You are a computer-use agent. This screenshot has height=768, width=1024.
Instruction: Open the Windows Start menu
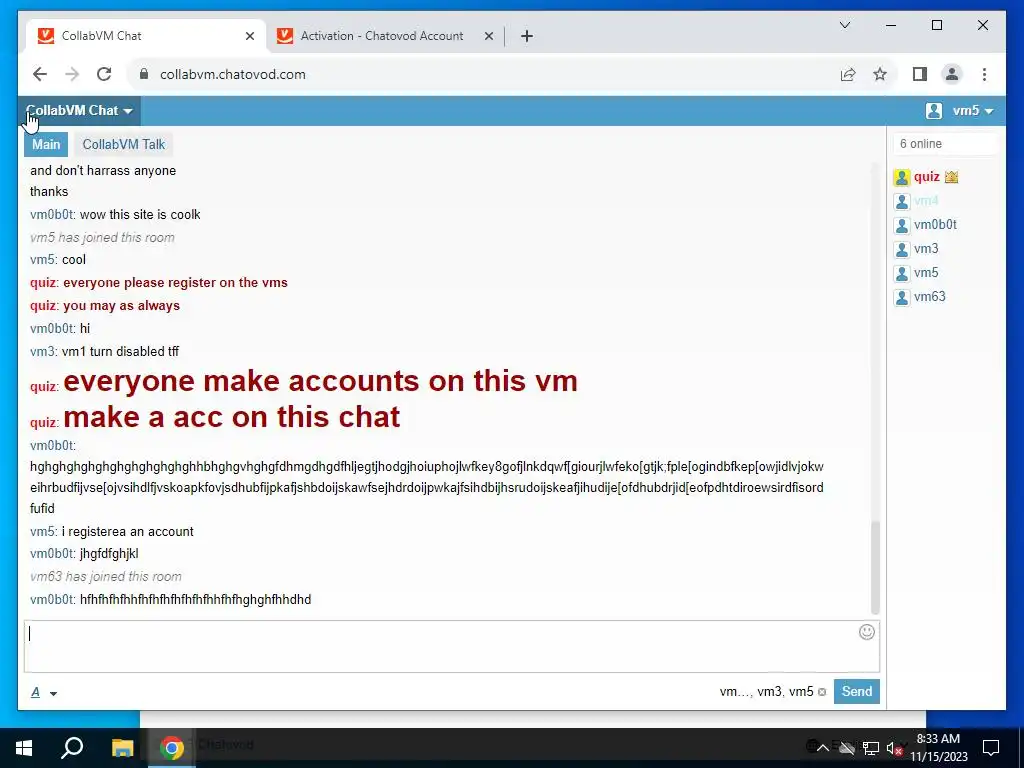[x=24, y=748]
